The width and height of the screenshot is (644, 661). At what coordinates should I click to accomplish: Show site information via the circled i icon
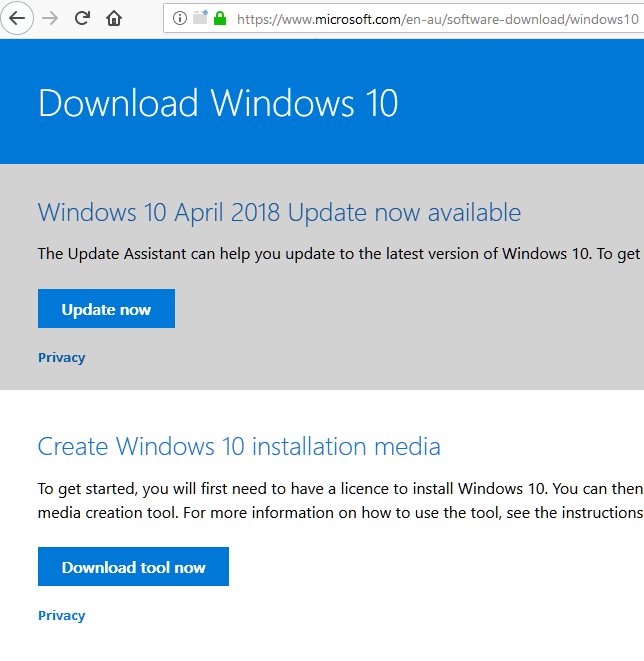coord(180,18)
